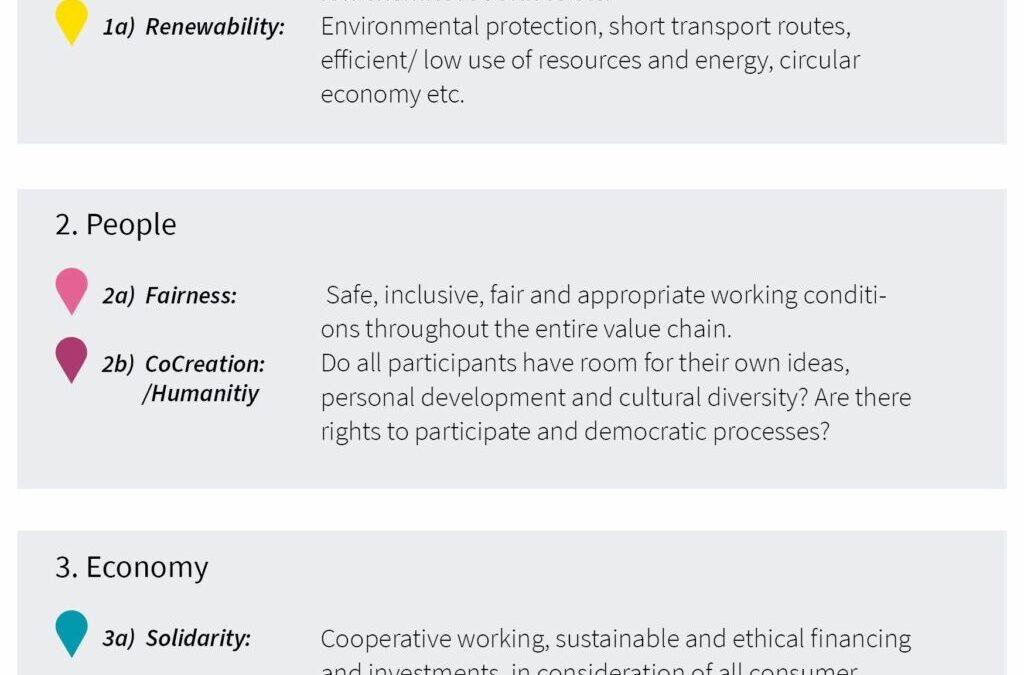Click the '/Humanitiy' sub-label
The image size is (1024, 675).
pos(200,394)
